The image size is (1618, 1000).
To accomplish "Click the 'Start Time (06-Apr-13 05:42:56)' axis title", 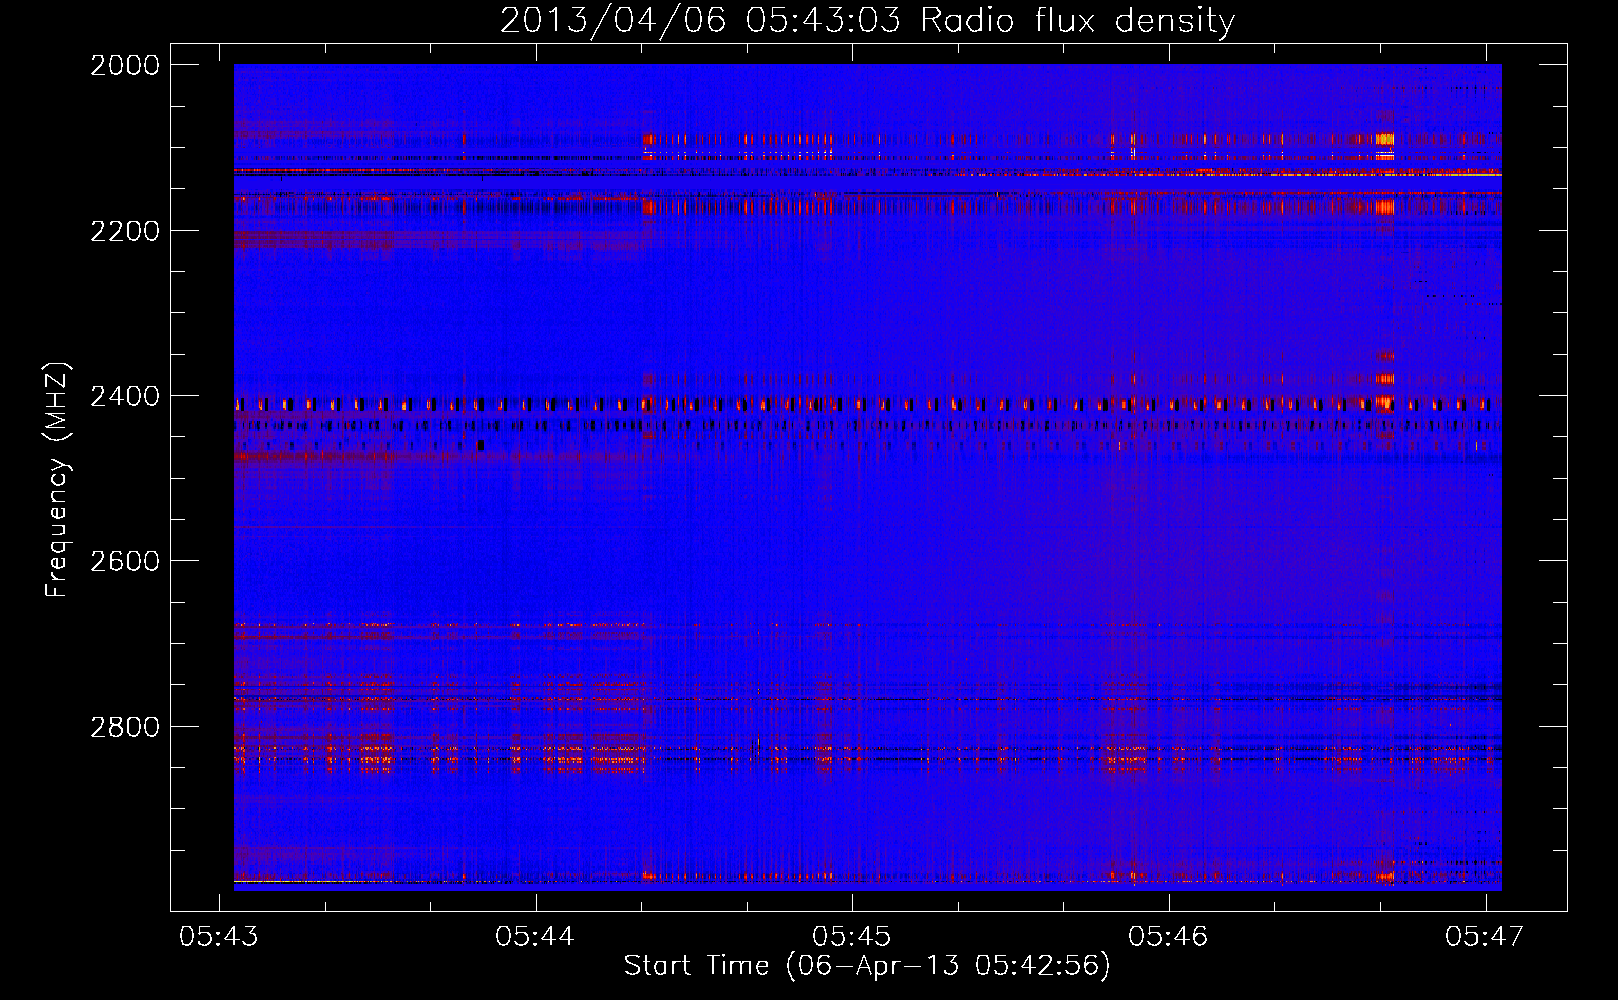I will pos(867,966).
